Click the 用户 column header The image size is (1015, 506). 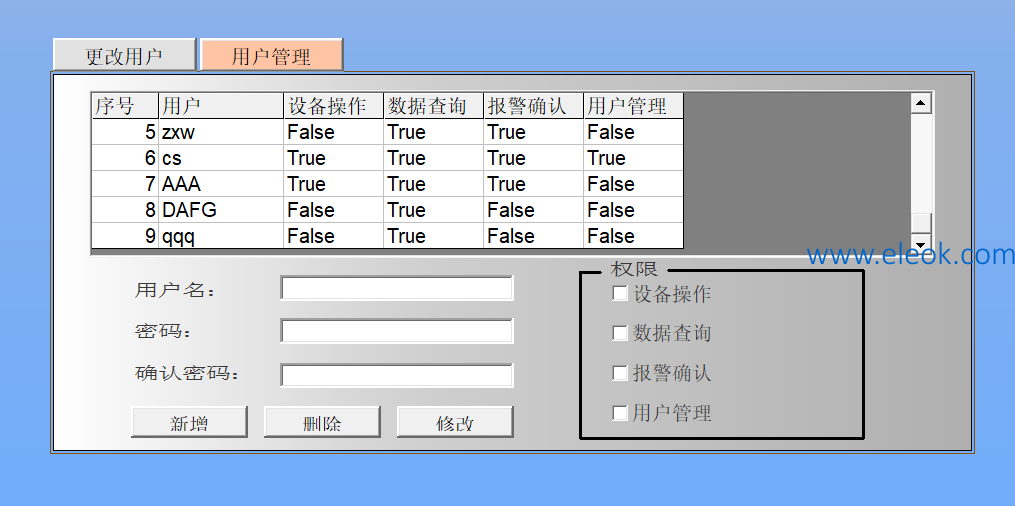tap(221, 106)
